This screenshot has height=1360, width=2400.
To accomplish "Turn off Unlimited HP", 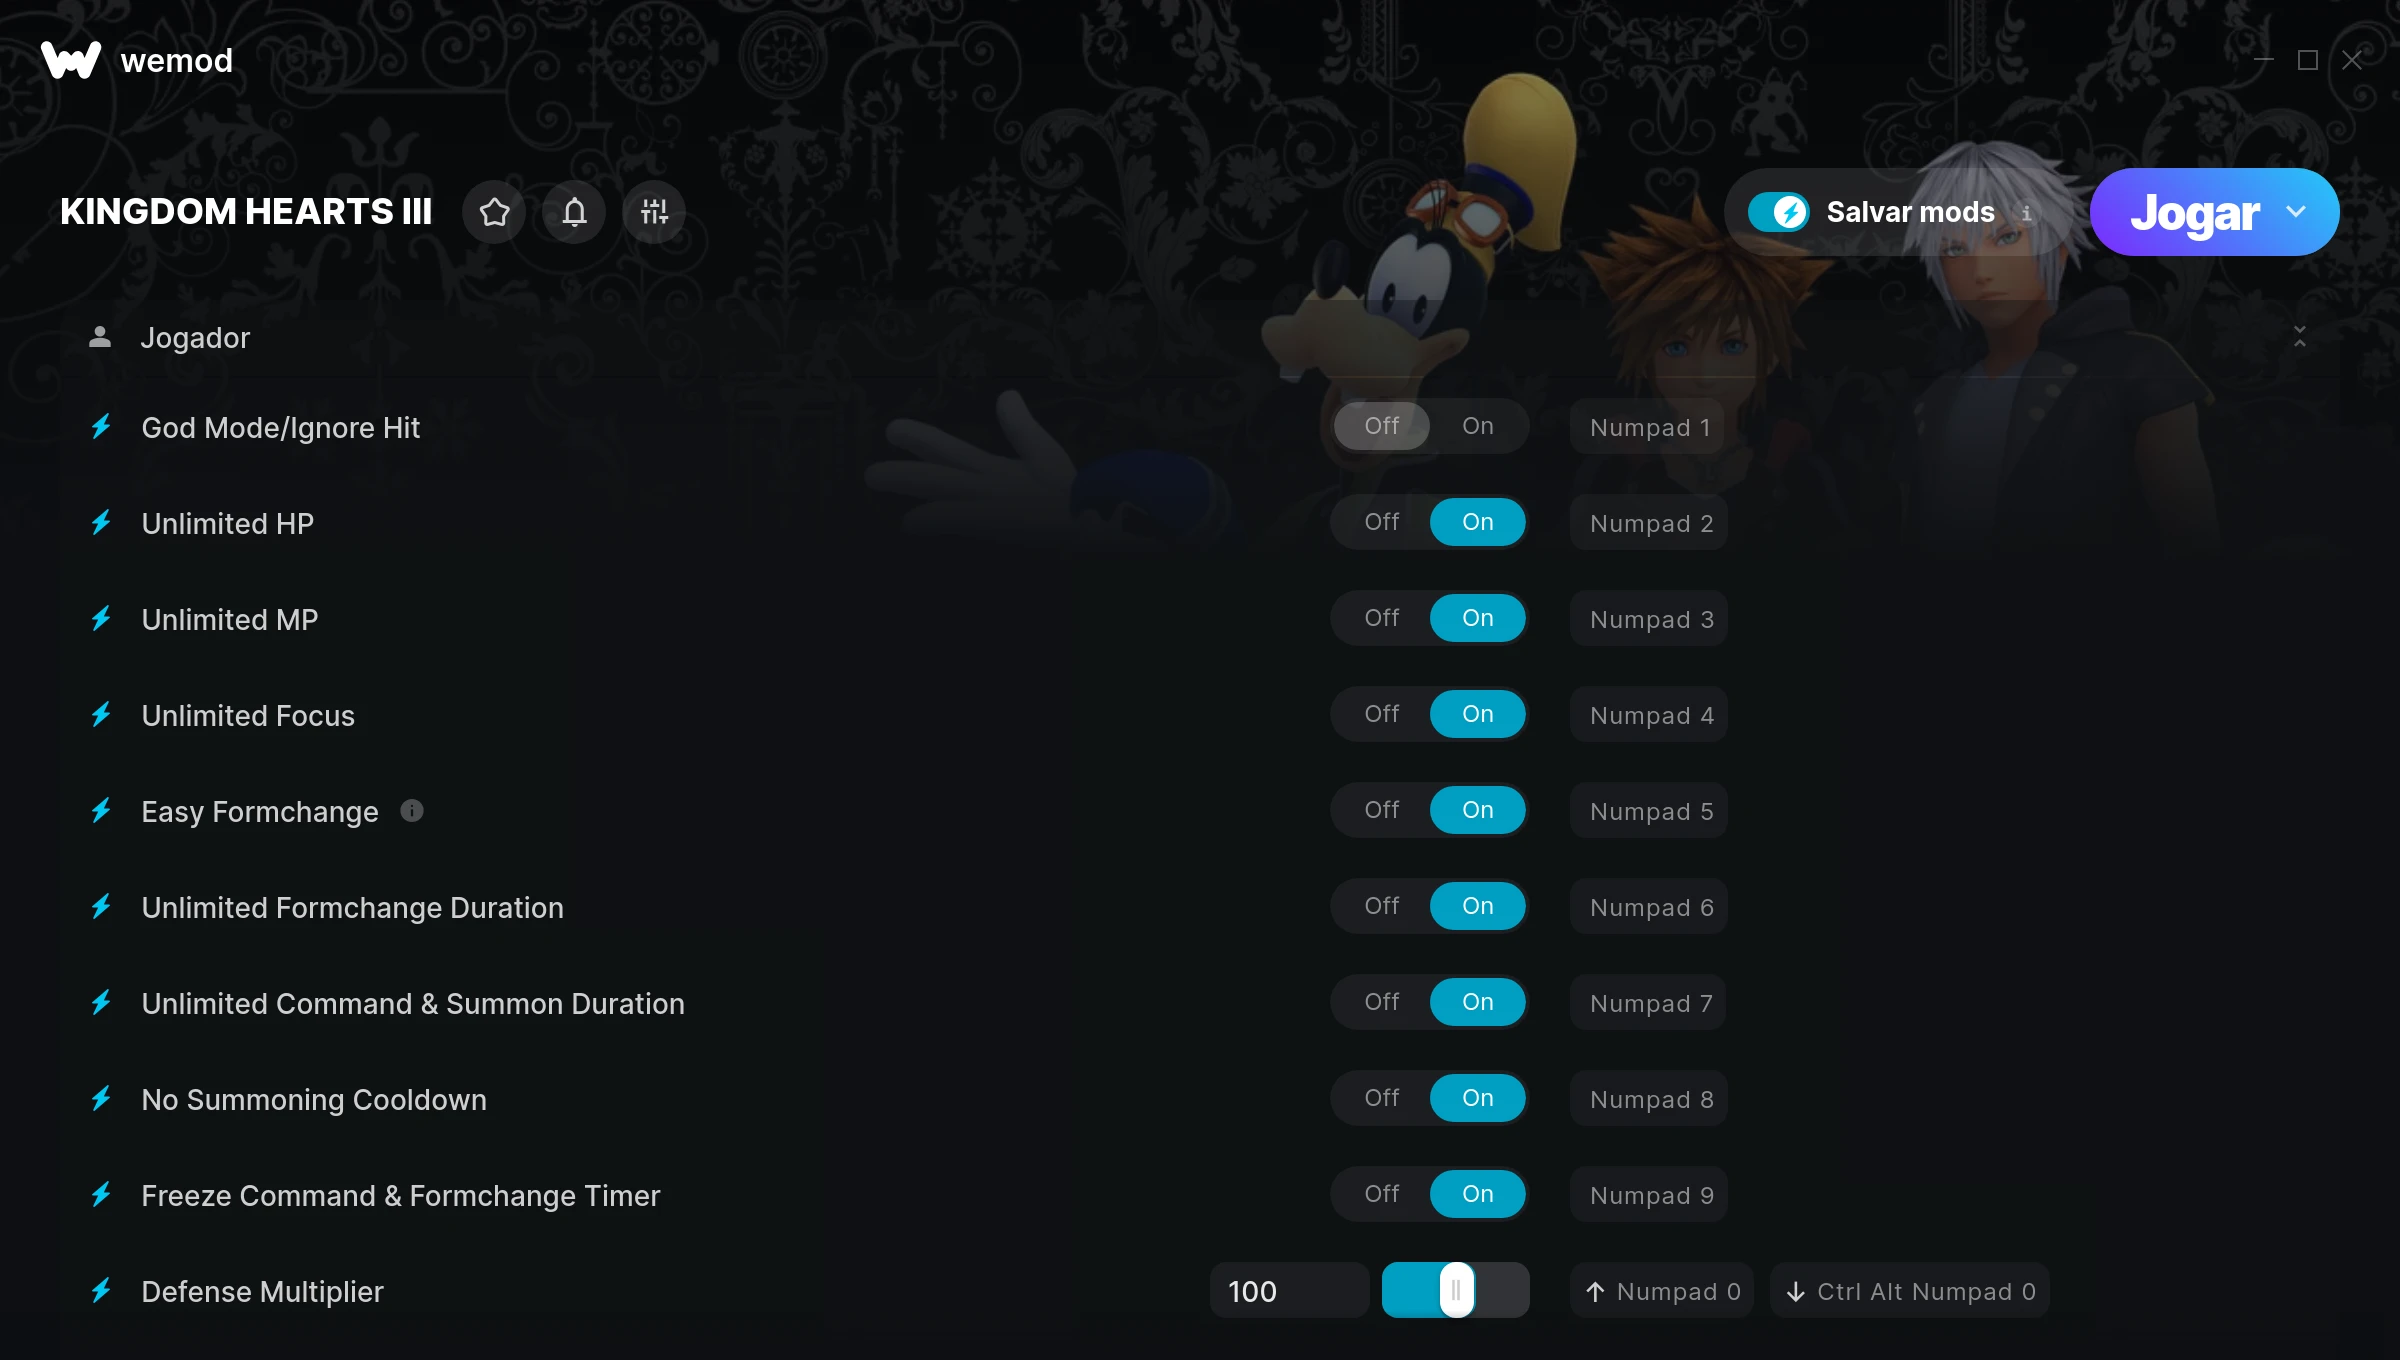I will click(x=1381, y=522).
